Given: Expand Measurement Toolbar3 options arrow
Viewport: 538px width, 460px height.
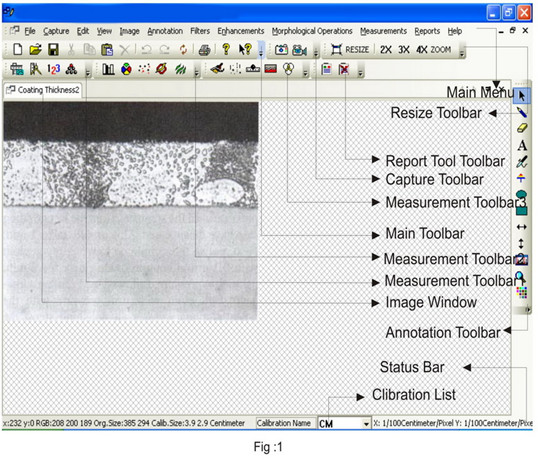Looking at the screenshot, I should (305, 71).
